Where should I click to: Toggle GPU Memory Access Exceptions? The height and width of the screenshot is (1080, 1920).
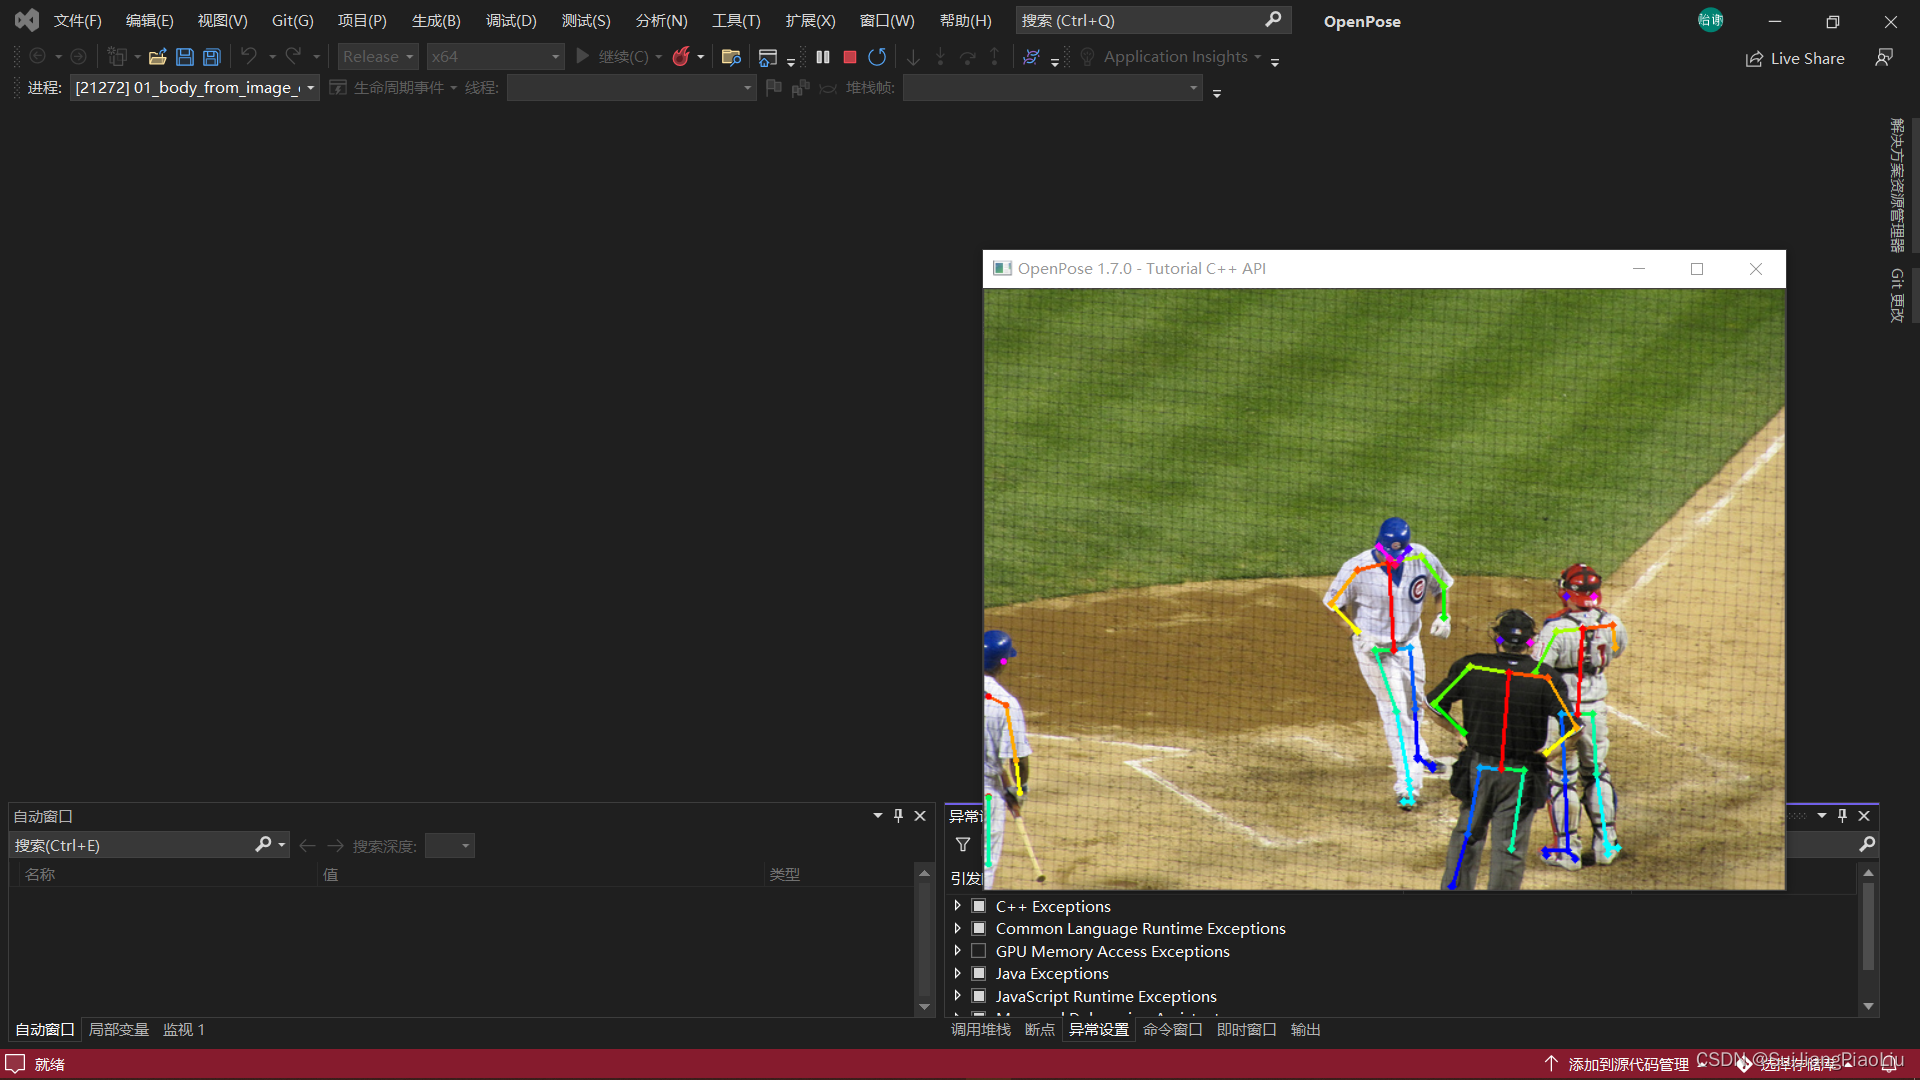pos(981,951)
